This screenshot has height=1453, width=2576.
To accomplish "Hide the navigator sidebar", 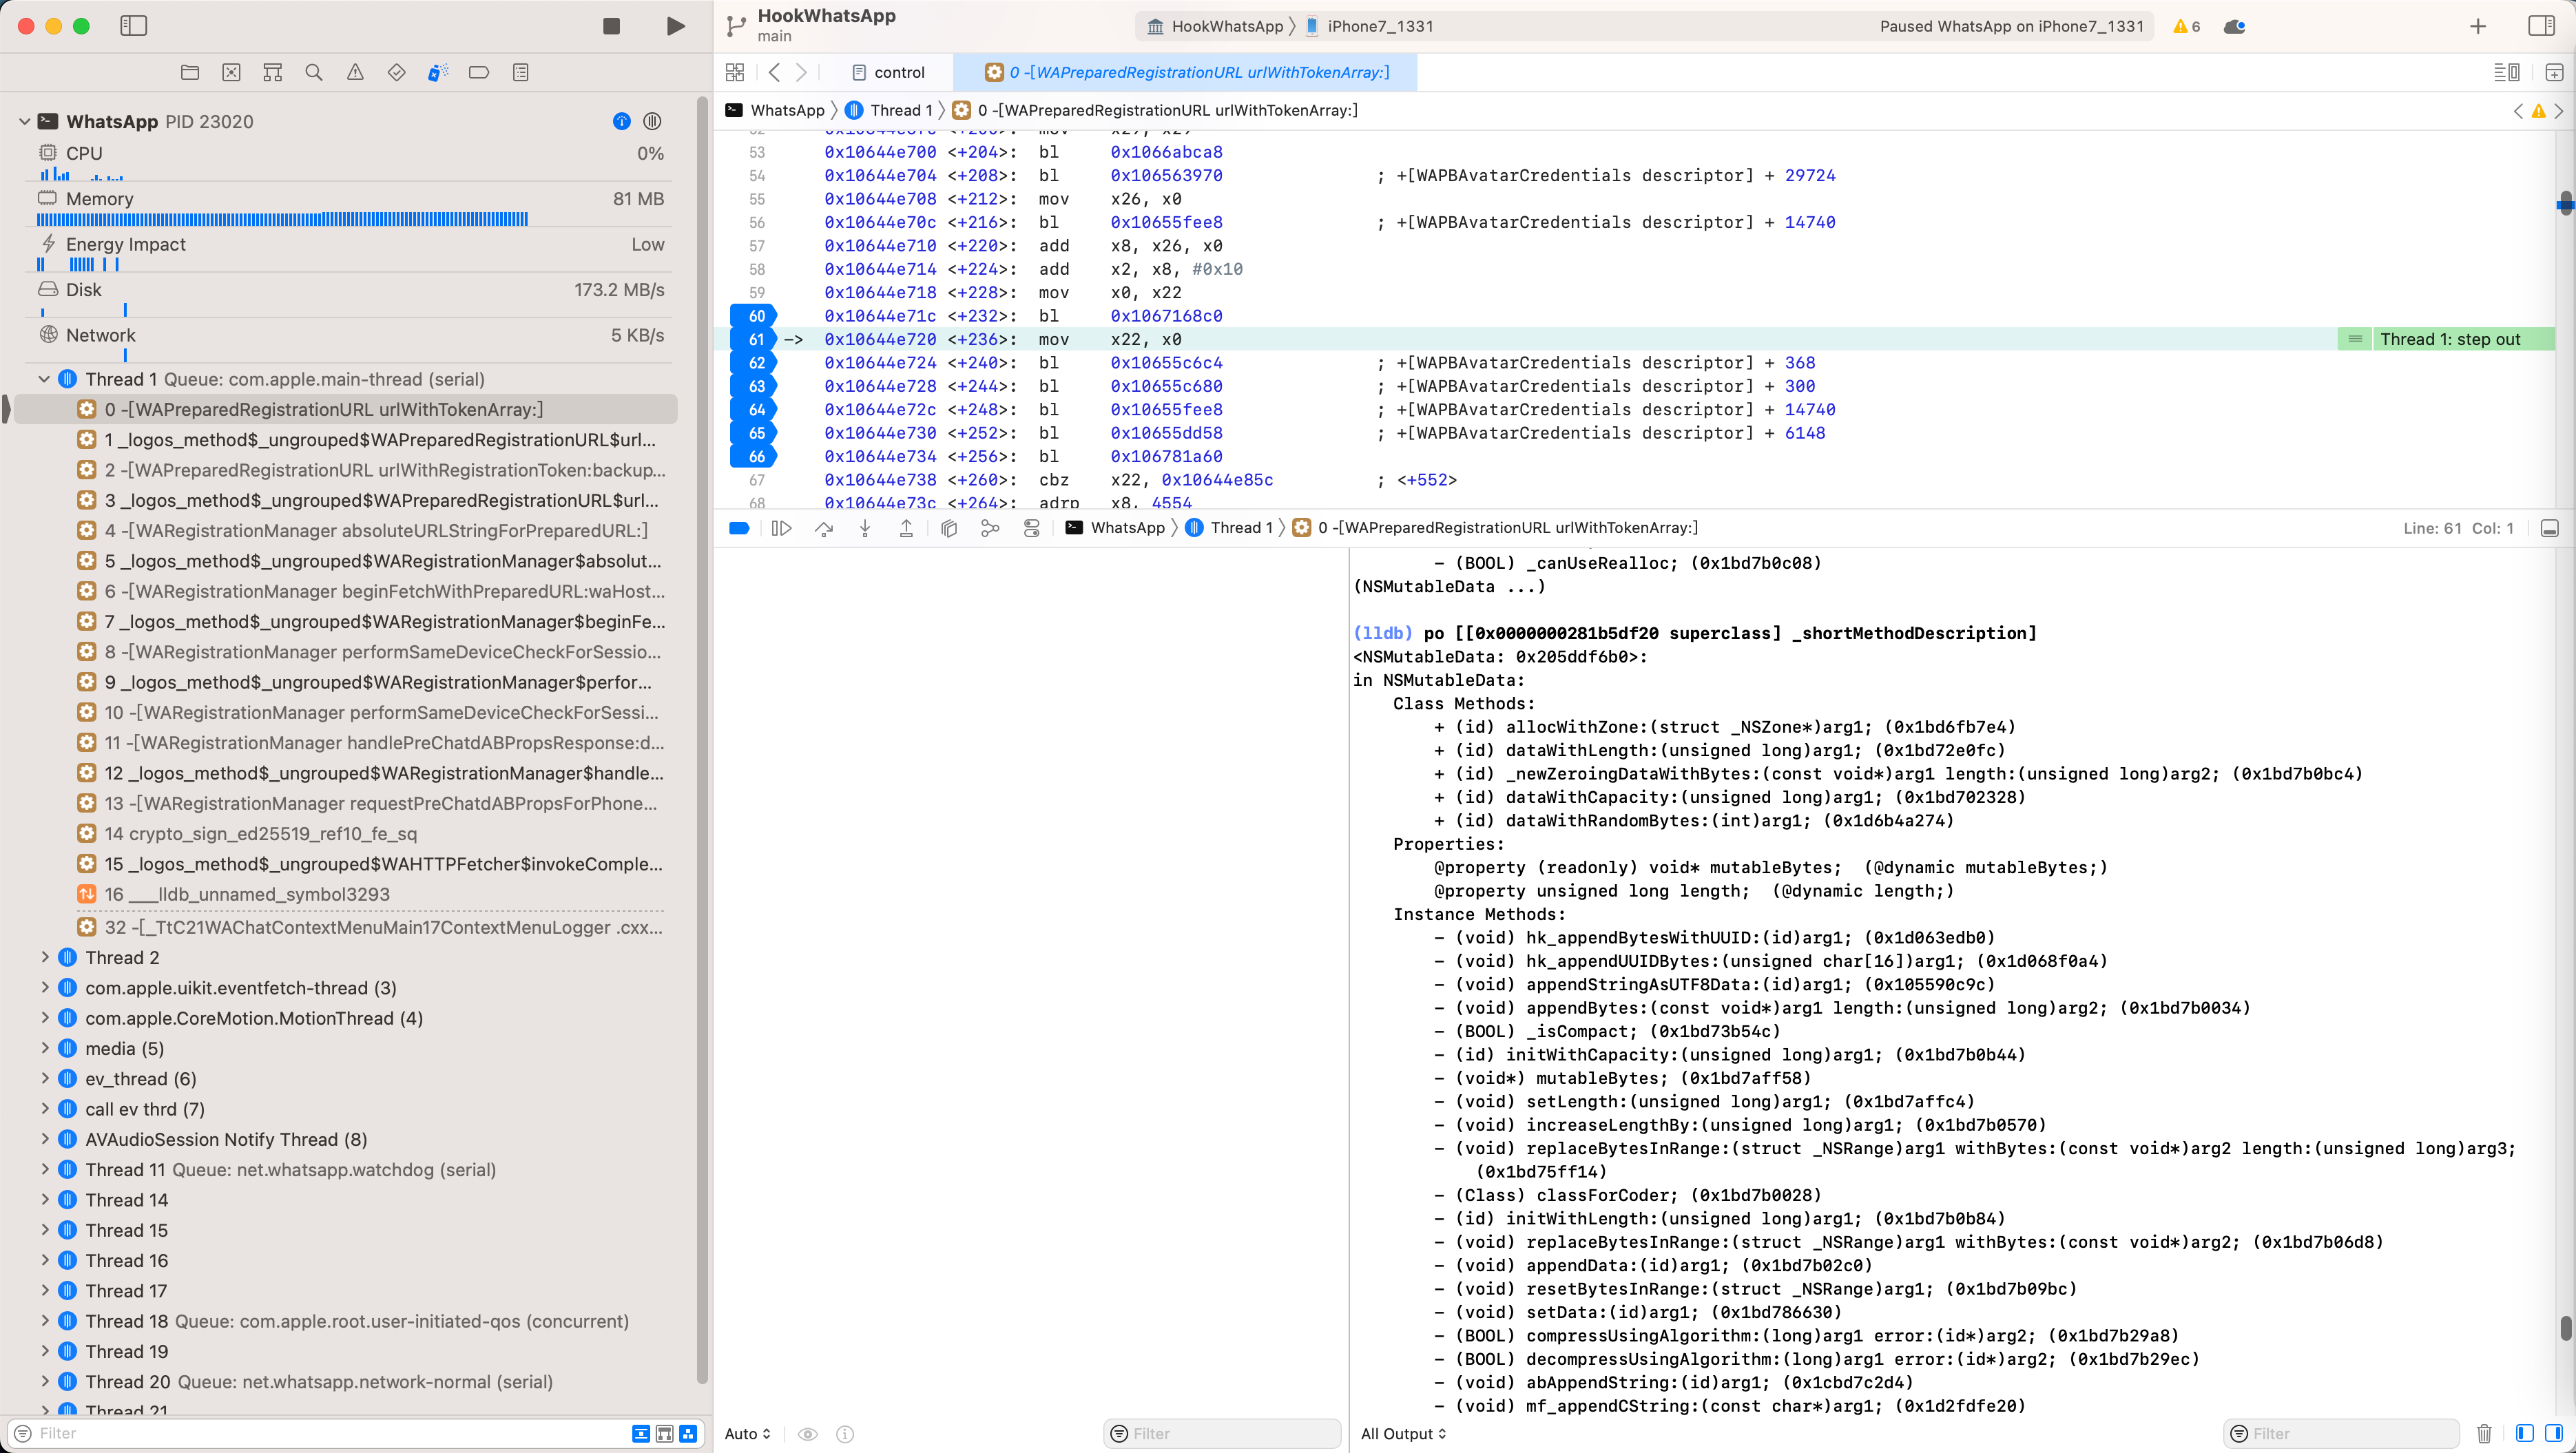I will tap(134, 26).
